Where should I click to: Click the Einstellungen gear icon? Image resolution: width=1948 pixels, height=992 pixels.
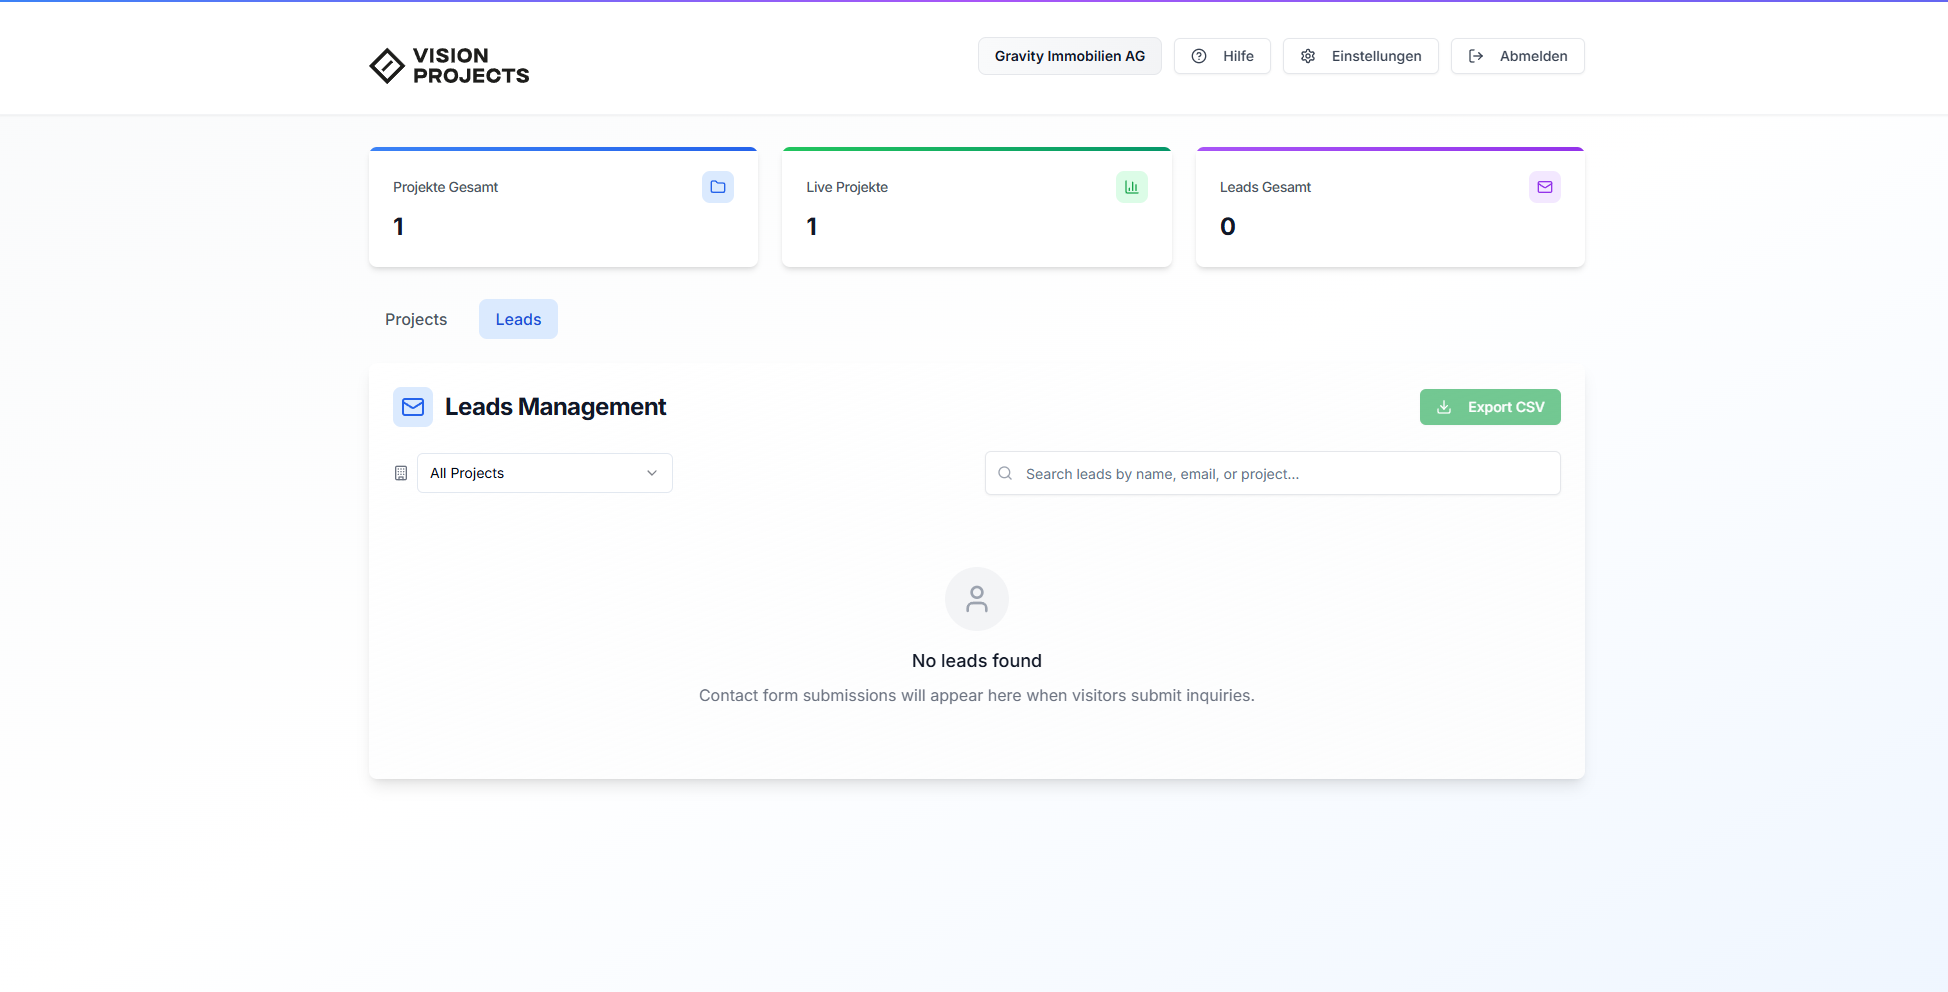coord(1307,56)
